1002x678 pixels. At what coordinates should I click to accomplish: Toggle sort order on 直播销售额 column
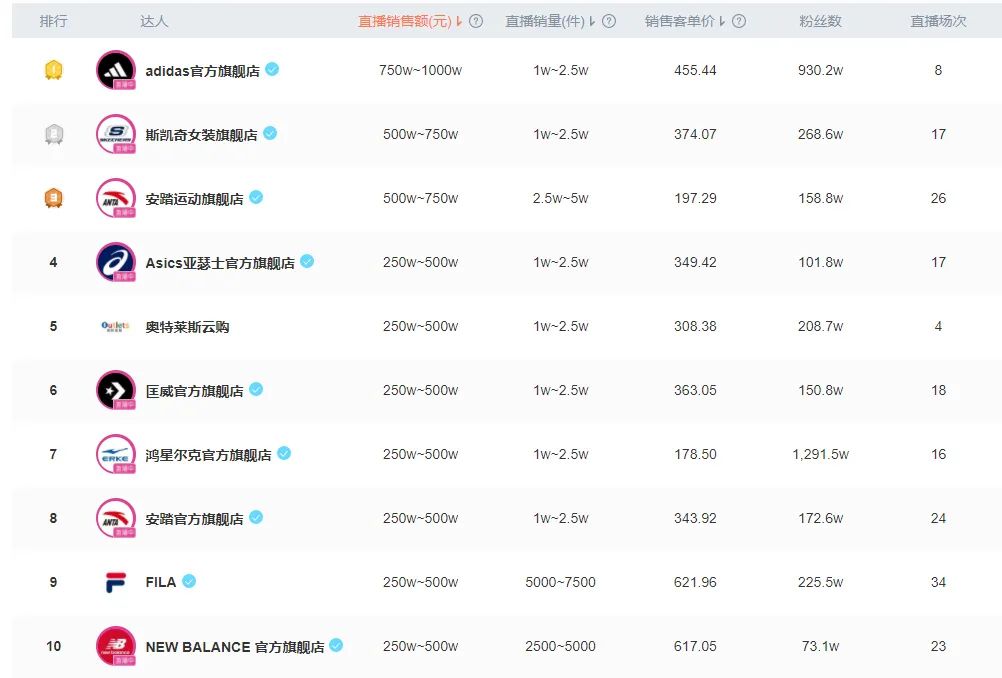click(459, 18)
